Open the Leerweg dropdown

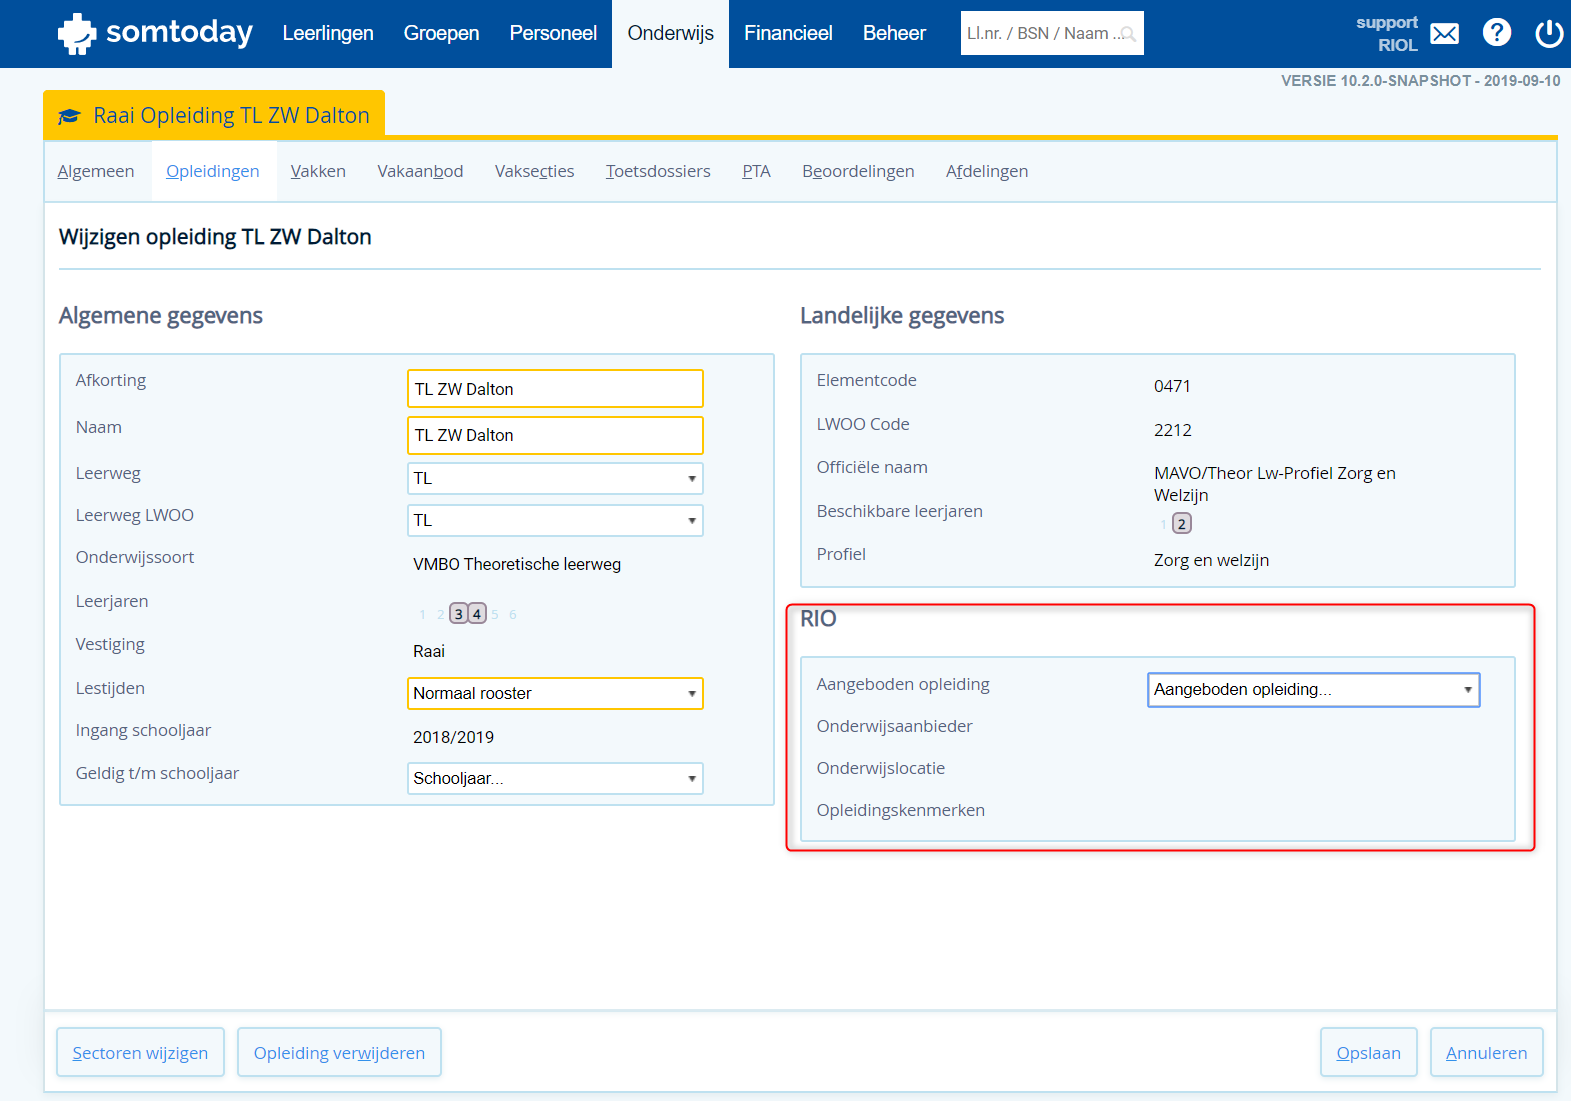555,479
